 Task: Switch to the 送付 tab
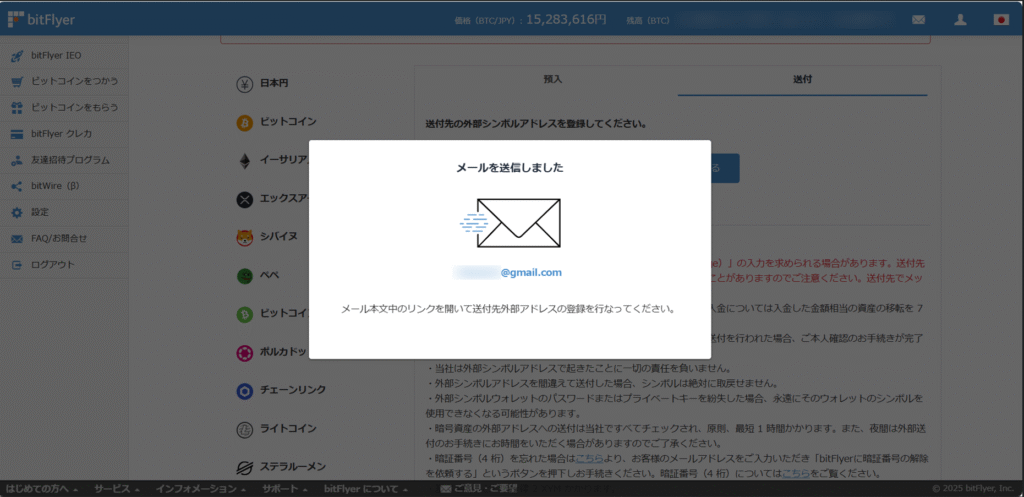pyautogui.click(x=803, y=80)
